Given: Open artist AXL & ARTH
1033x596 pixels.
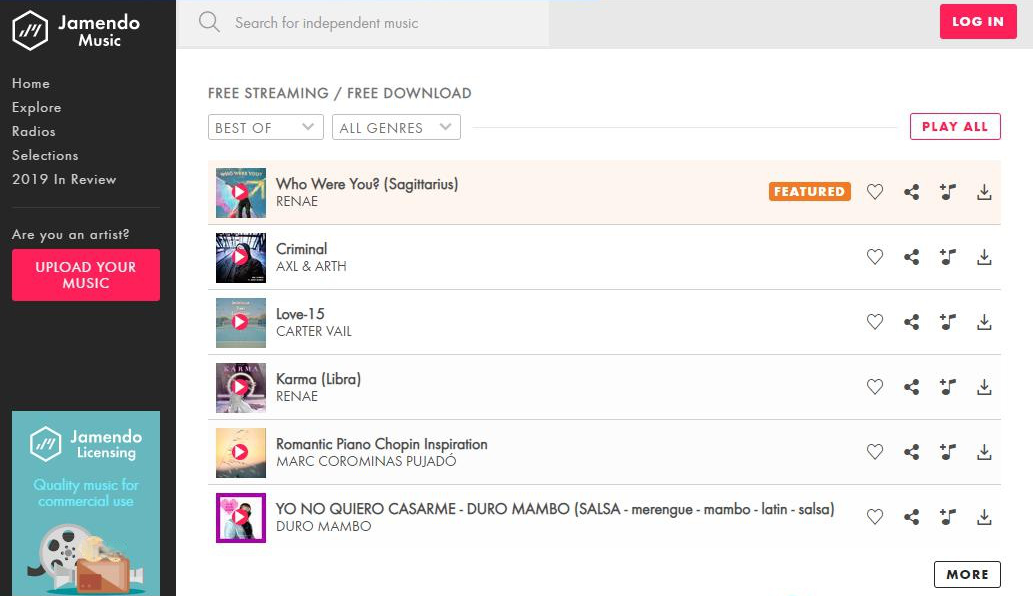Looking at the screenshot, I should coord(311,266).
